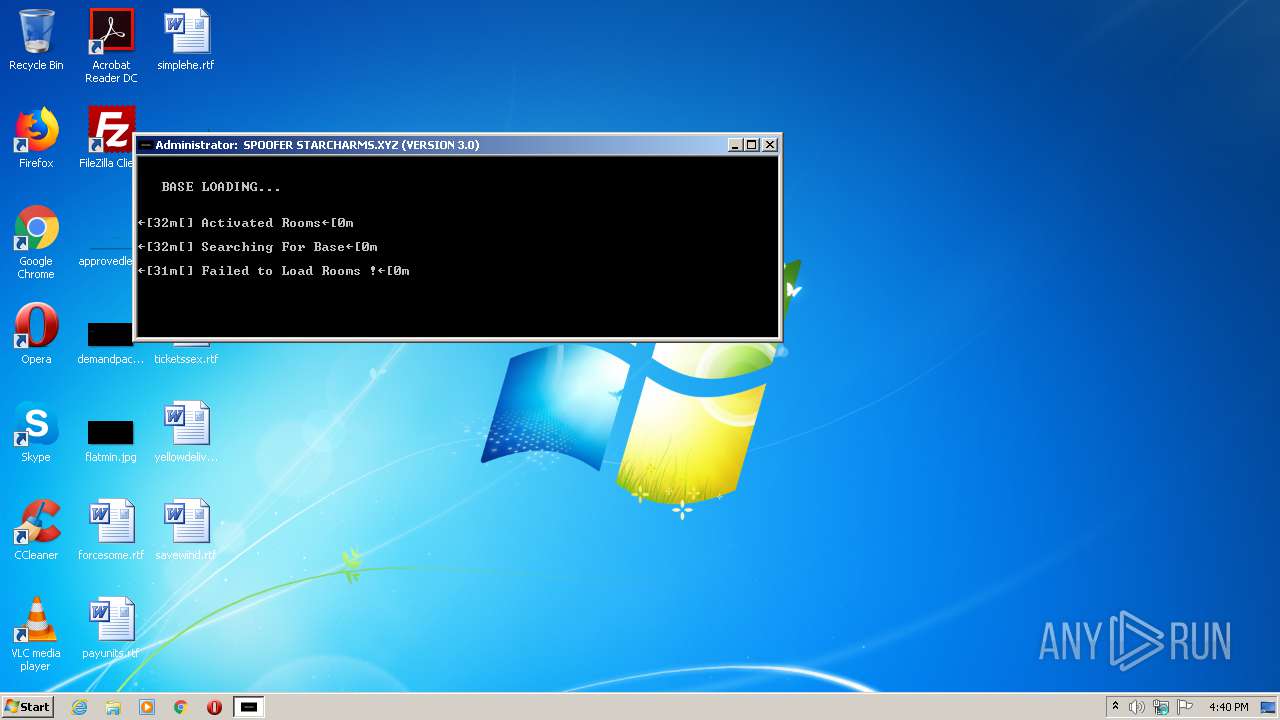Click the 'Failed to Load Rooms' line
This screenshot has width=1280, height=720.
273,271
